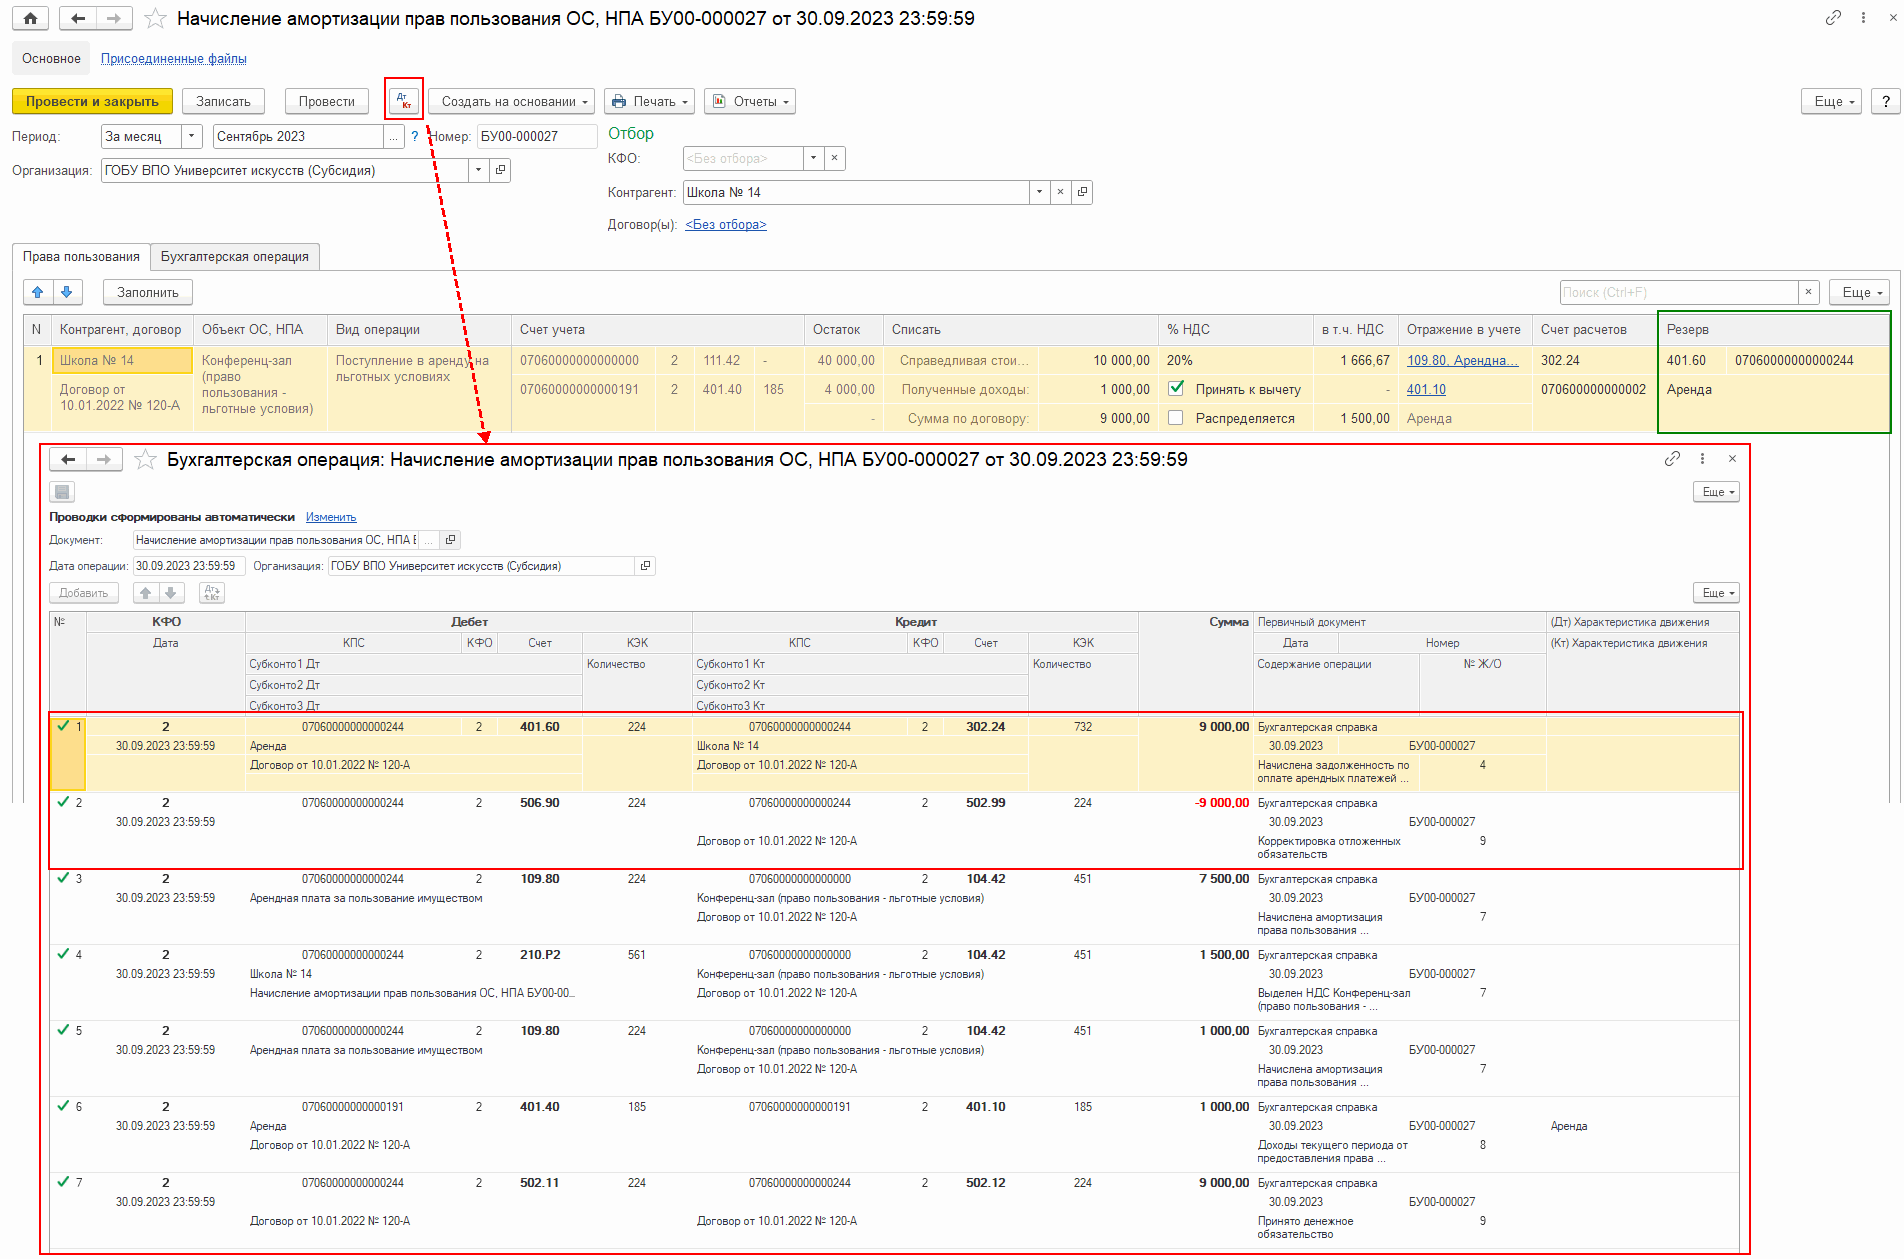Expand the За месяц period dropdown

[193, 136]
